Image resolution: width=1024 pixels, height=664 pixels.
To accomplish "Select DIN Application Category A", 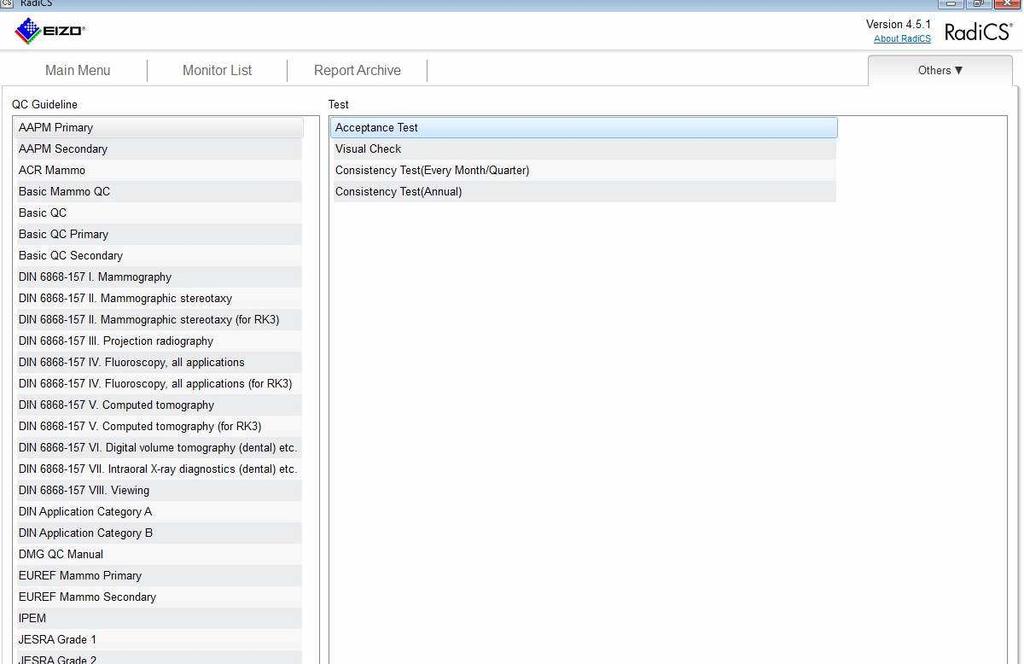I will 159,512.
